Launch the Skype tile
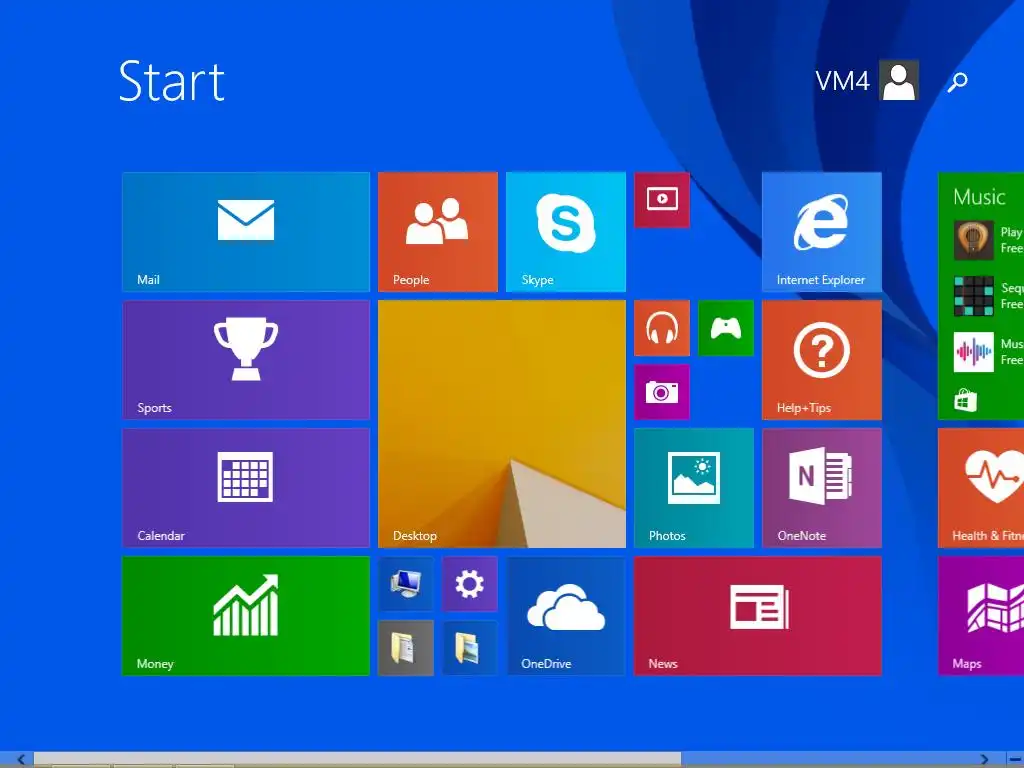This screenshot has height=768, width=1024. point(566,232)
